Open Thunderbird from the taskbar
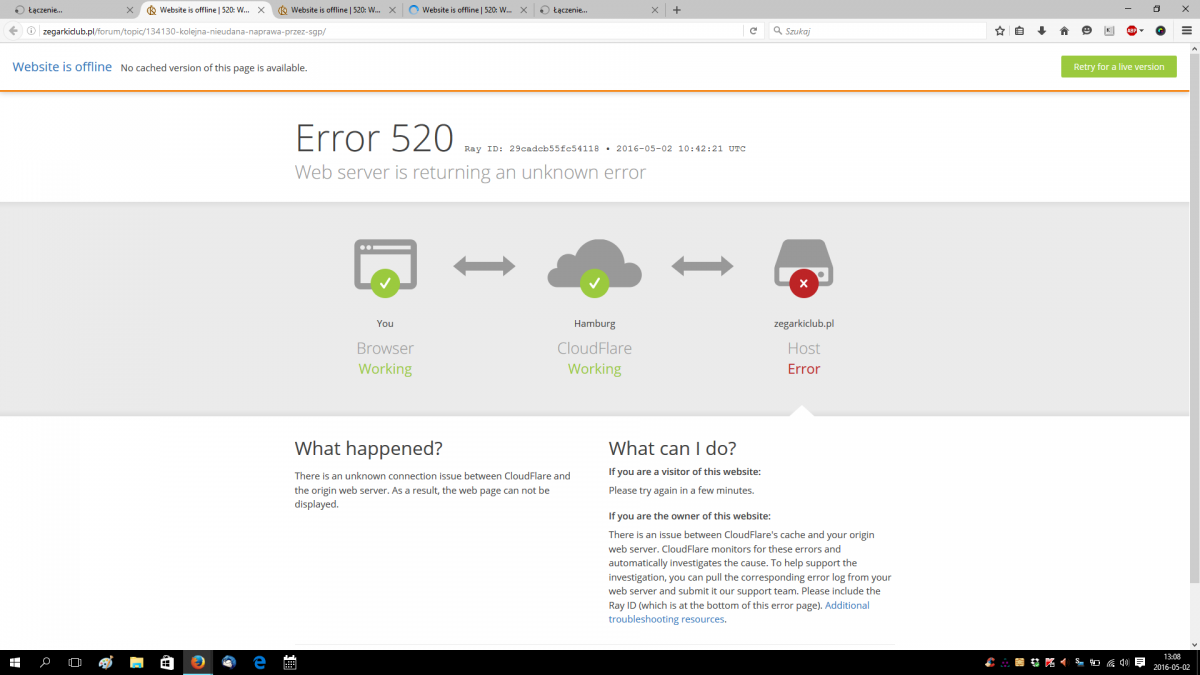 [x=228, y=662]
